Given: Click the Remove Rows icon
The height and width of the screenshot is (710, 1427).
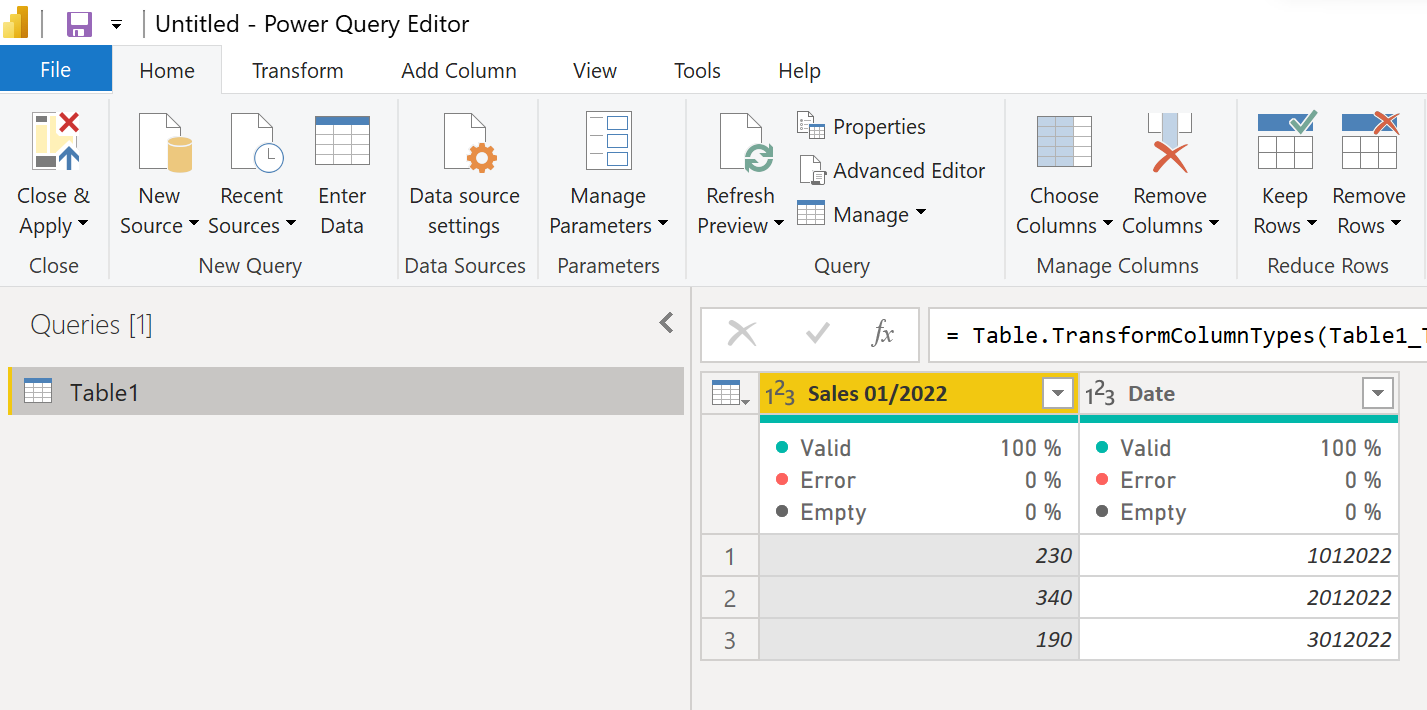Looking at the screenshot, I should point(1370,140).
